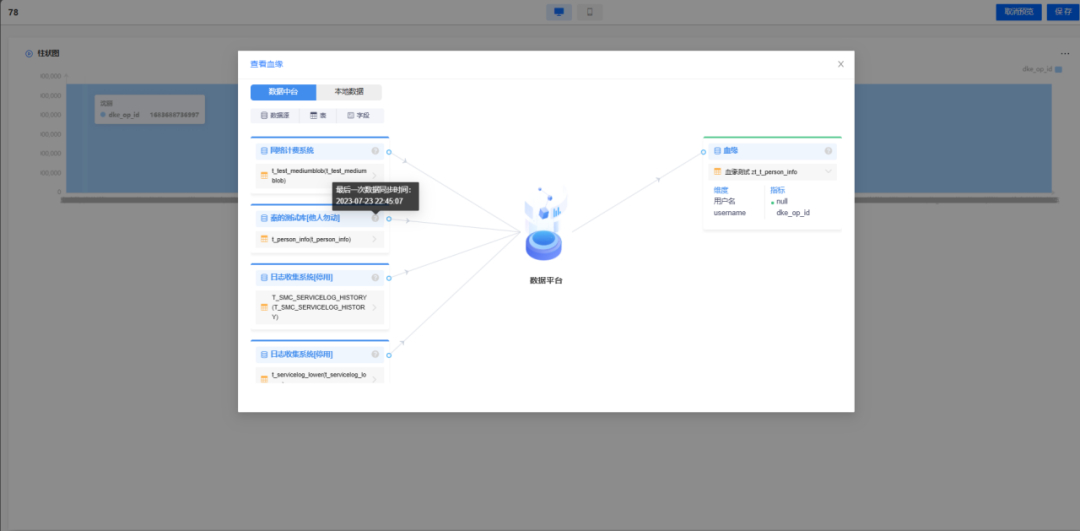Click connector node of card above t_person_info(t_person_info)

(x=389, y=219)
